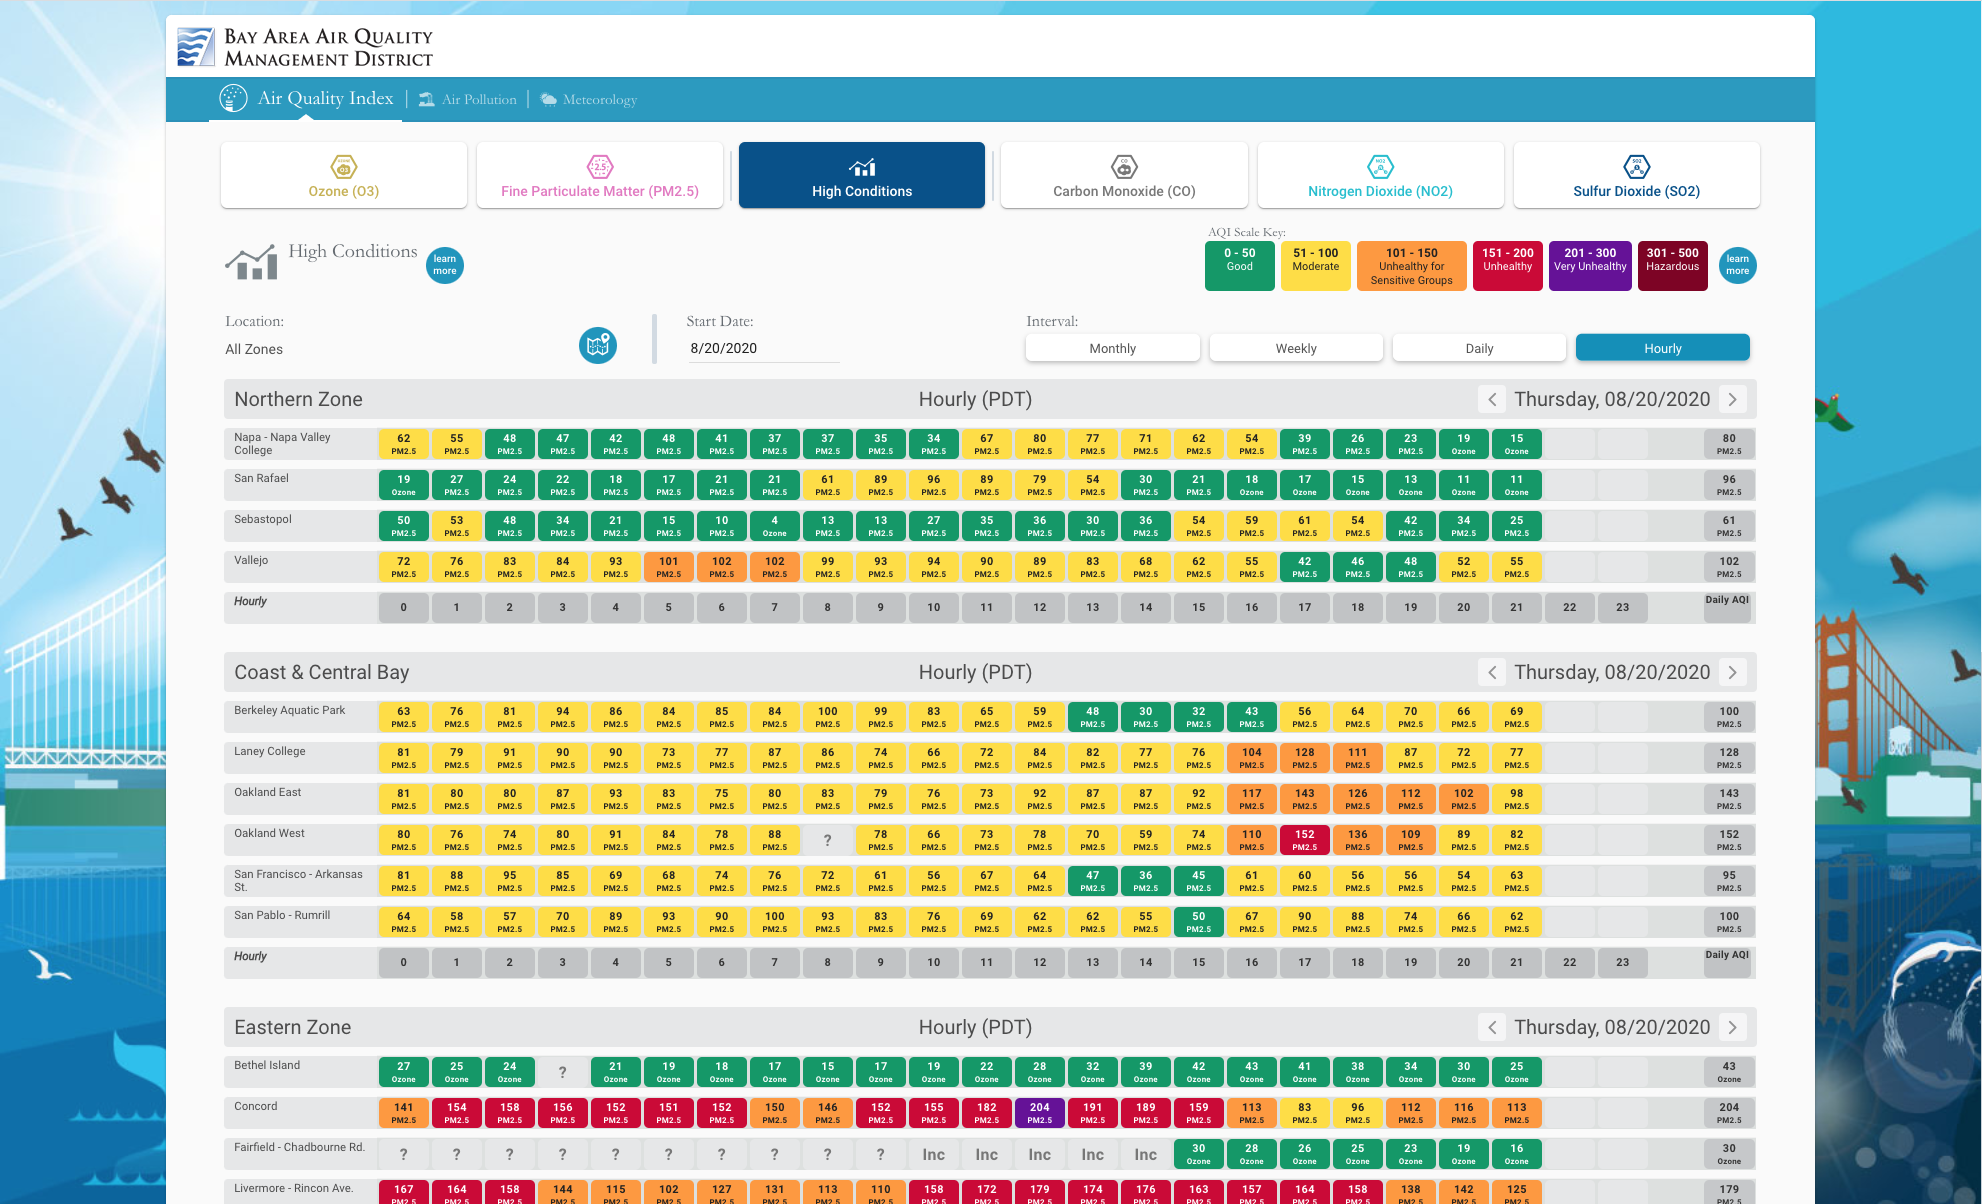1982x1204 pixels.
Task: Click the Bay Area Air Quality logo
Action: coord(305,47)
